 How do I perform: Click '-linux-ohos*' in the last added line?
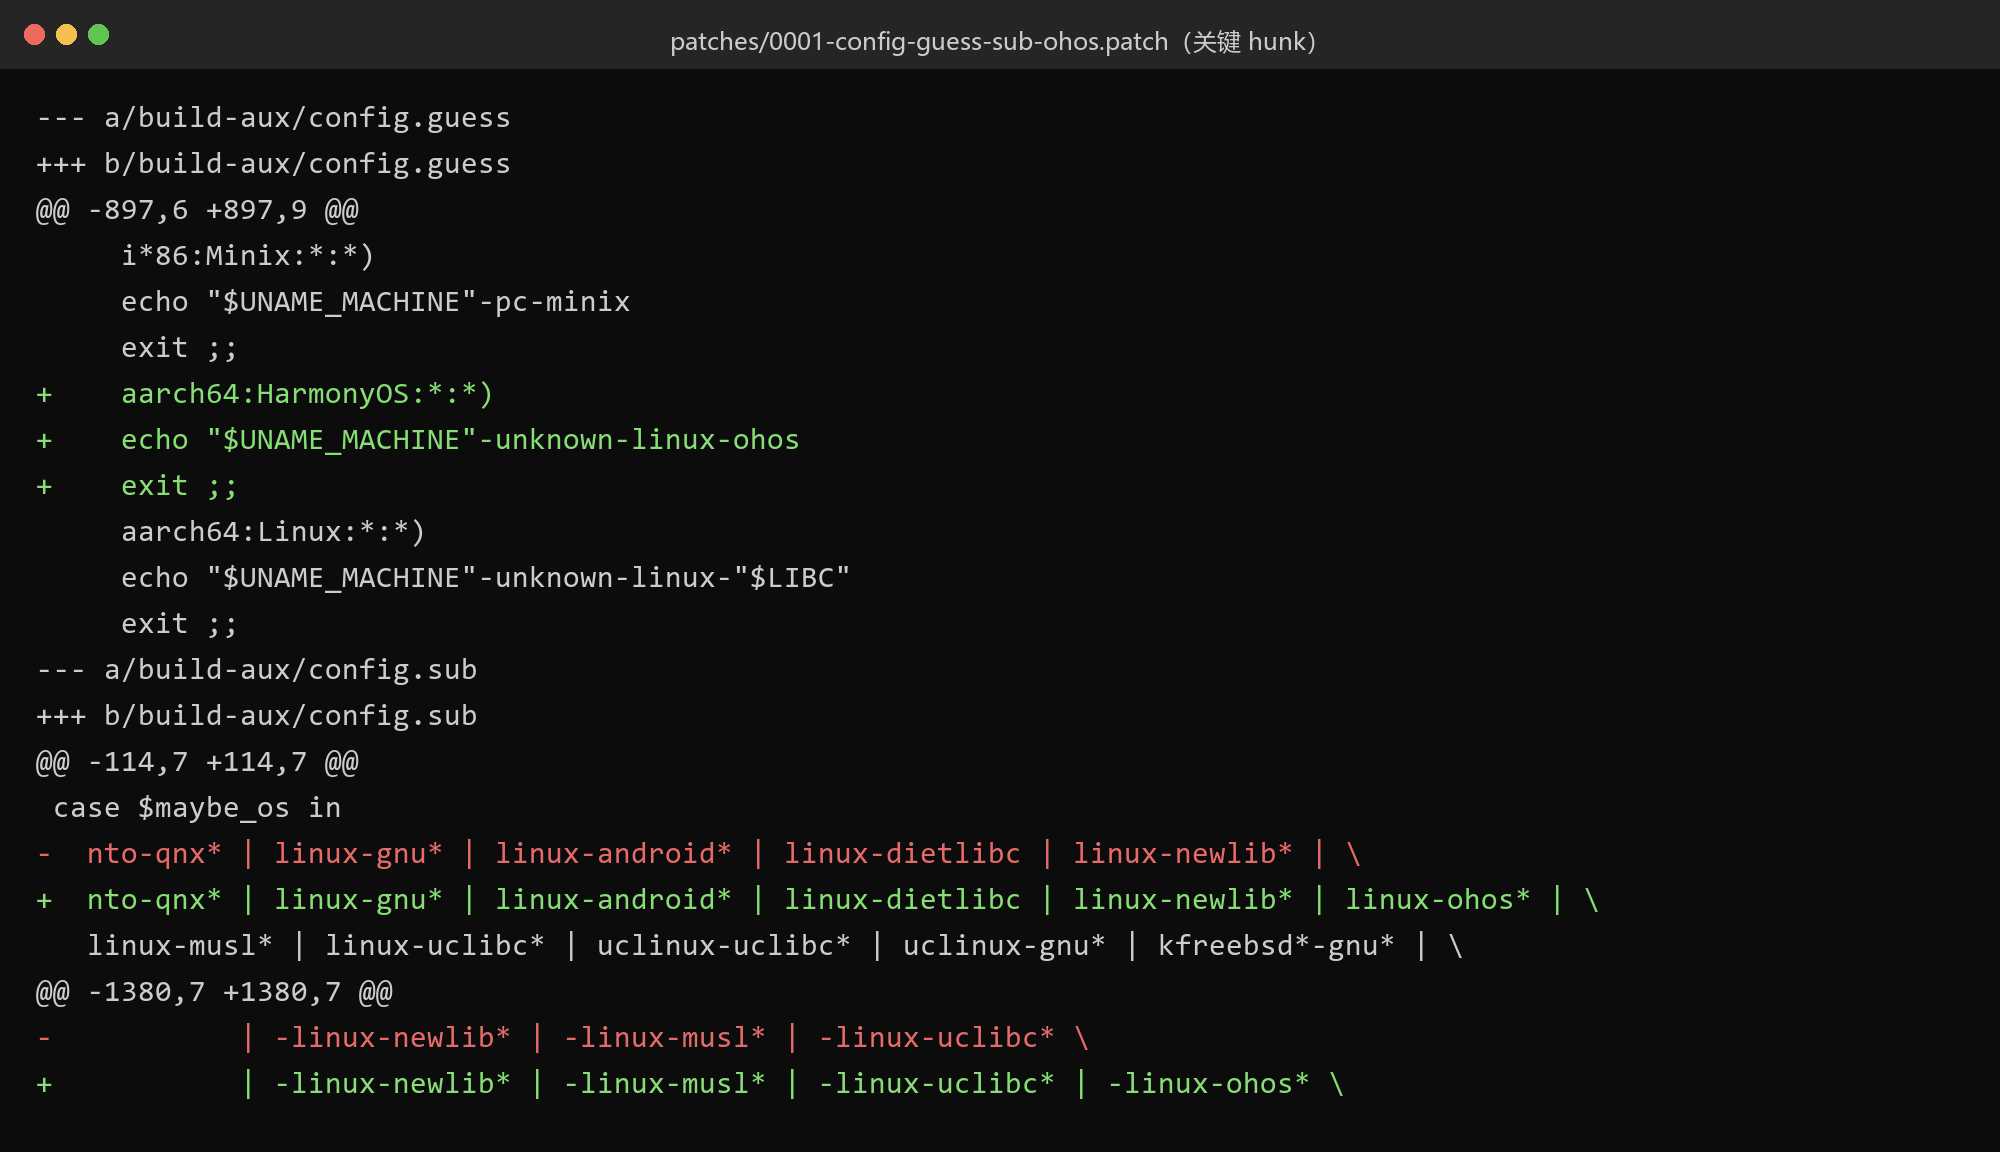point(1208,1084)
